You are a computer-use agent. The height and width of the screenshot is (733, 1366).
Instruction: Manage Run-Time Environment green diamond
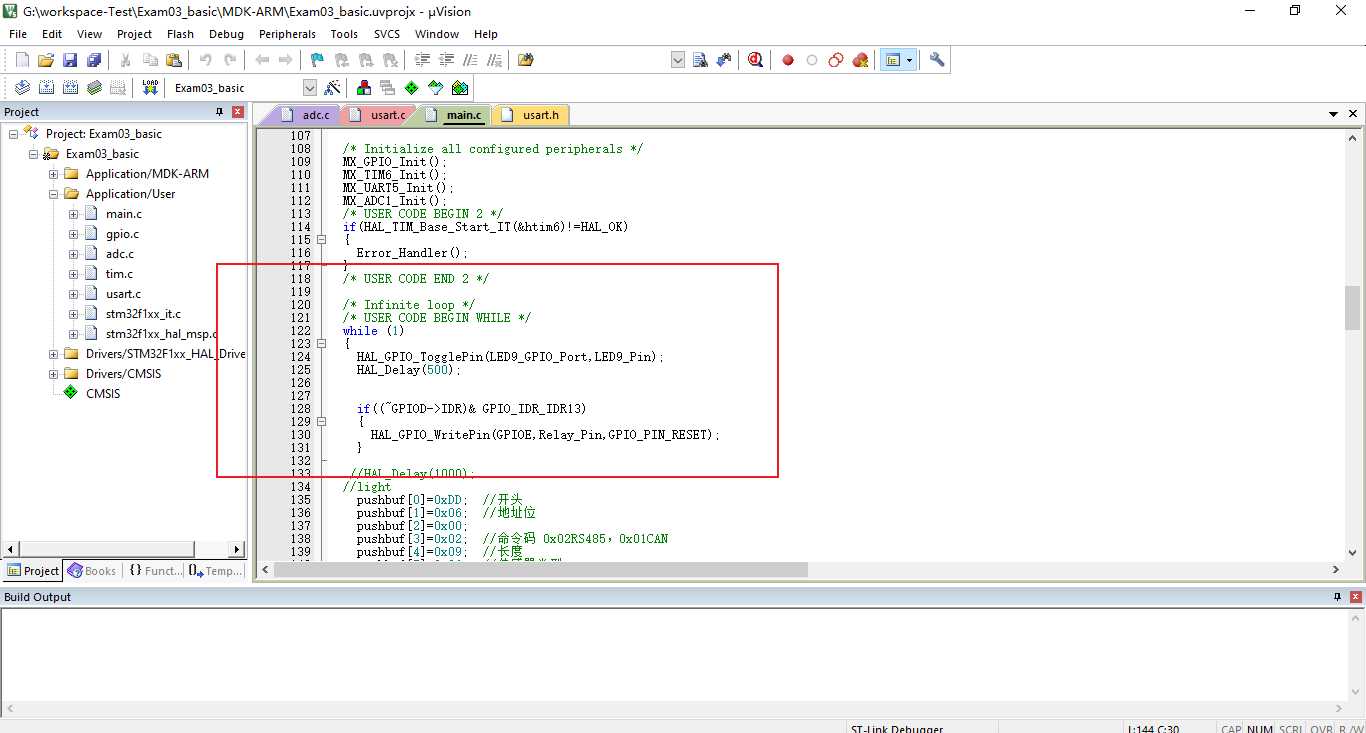click(412, 88)
